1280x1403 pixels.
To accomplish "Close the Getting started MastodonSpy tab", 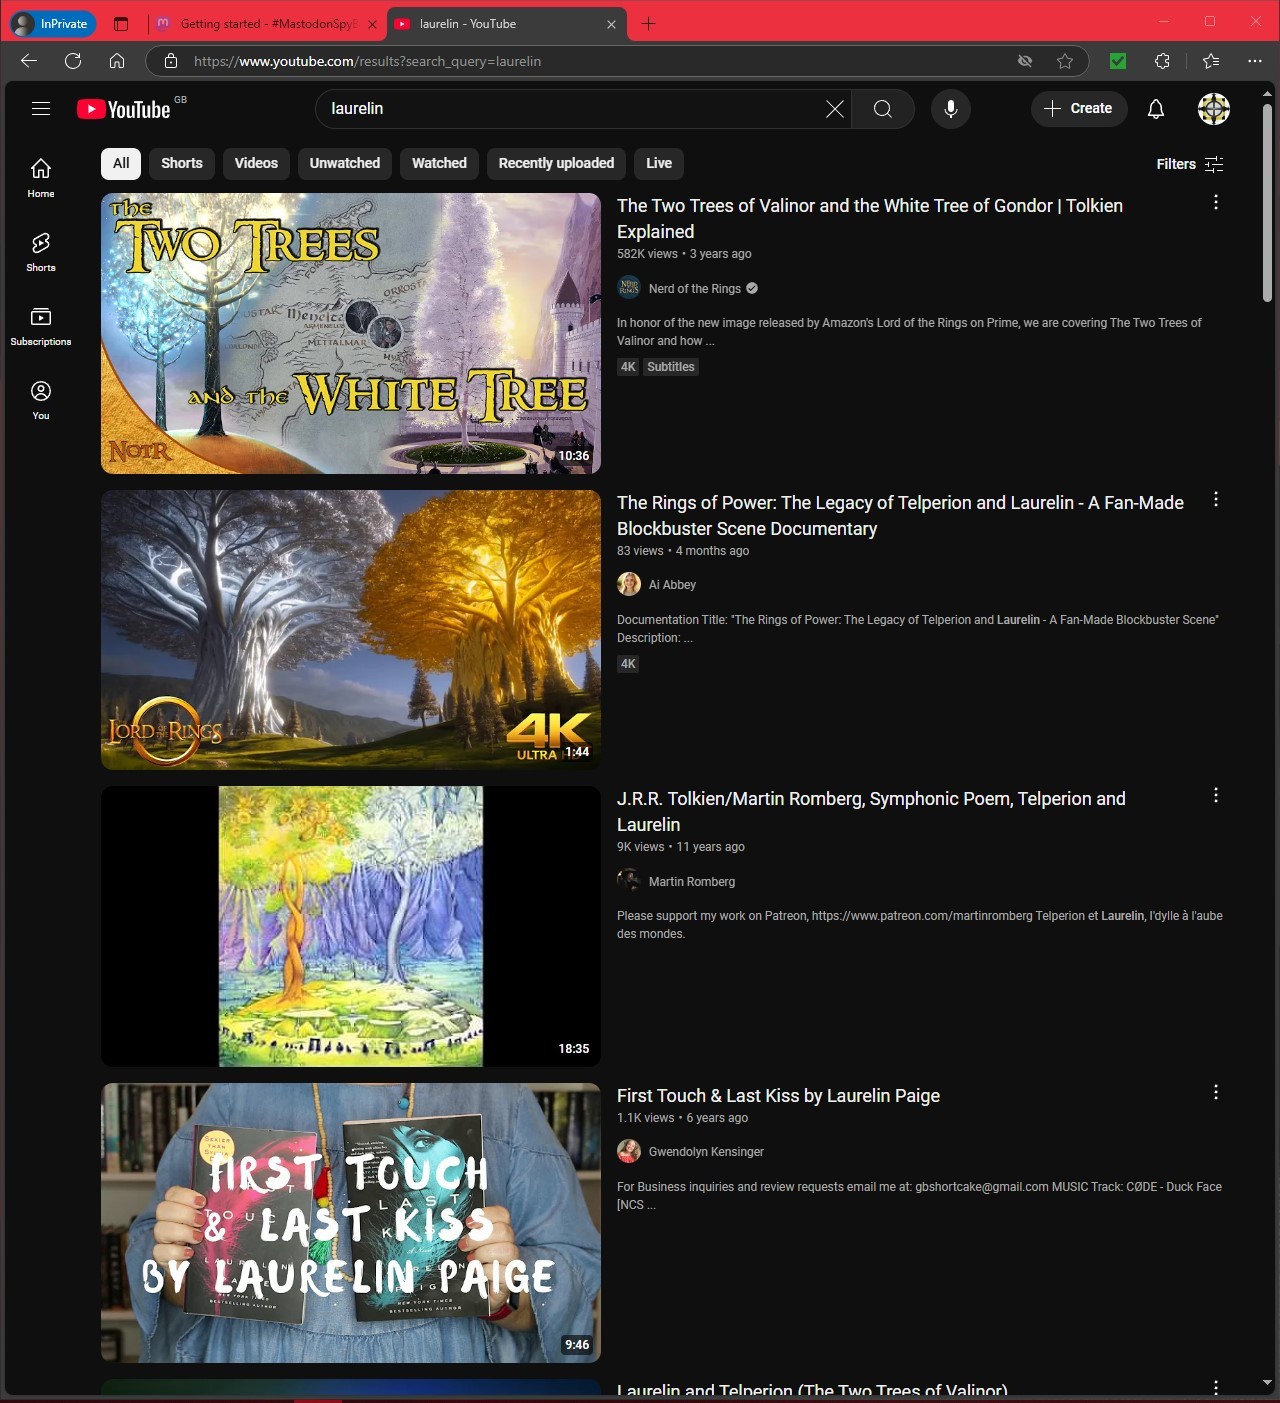I will point(372,24).
